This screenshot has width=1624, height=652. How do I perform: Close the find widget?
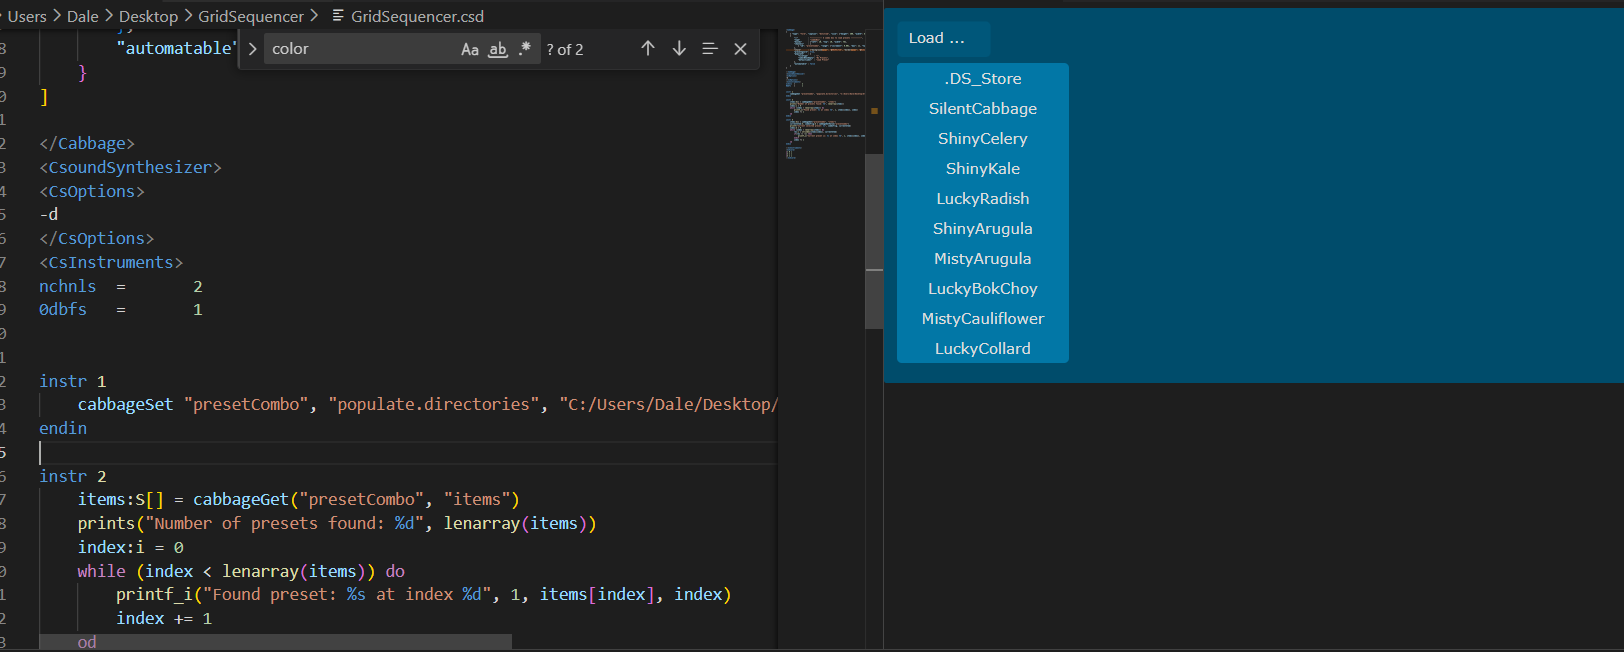click(740, 49)
